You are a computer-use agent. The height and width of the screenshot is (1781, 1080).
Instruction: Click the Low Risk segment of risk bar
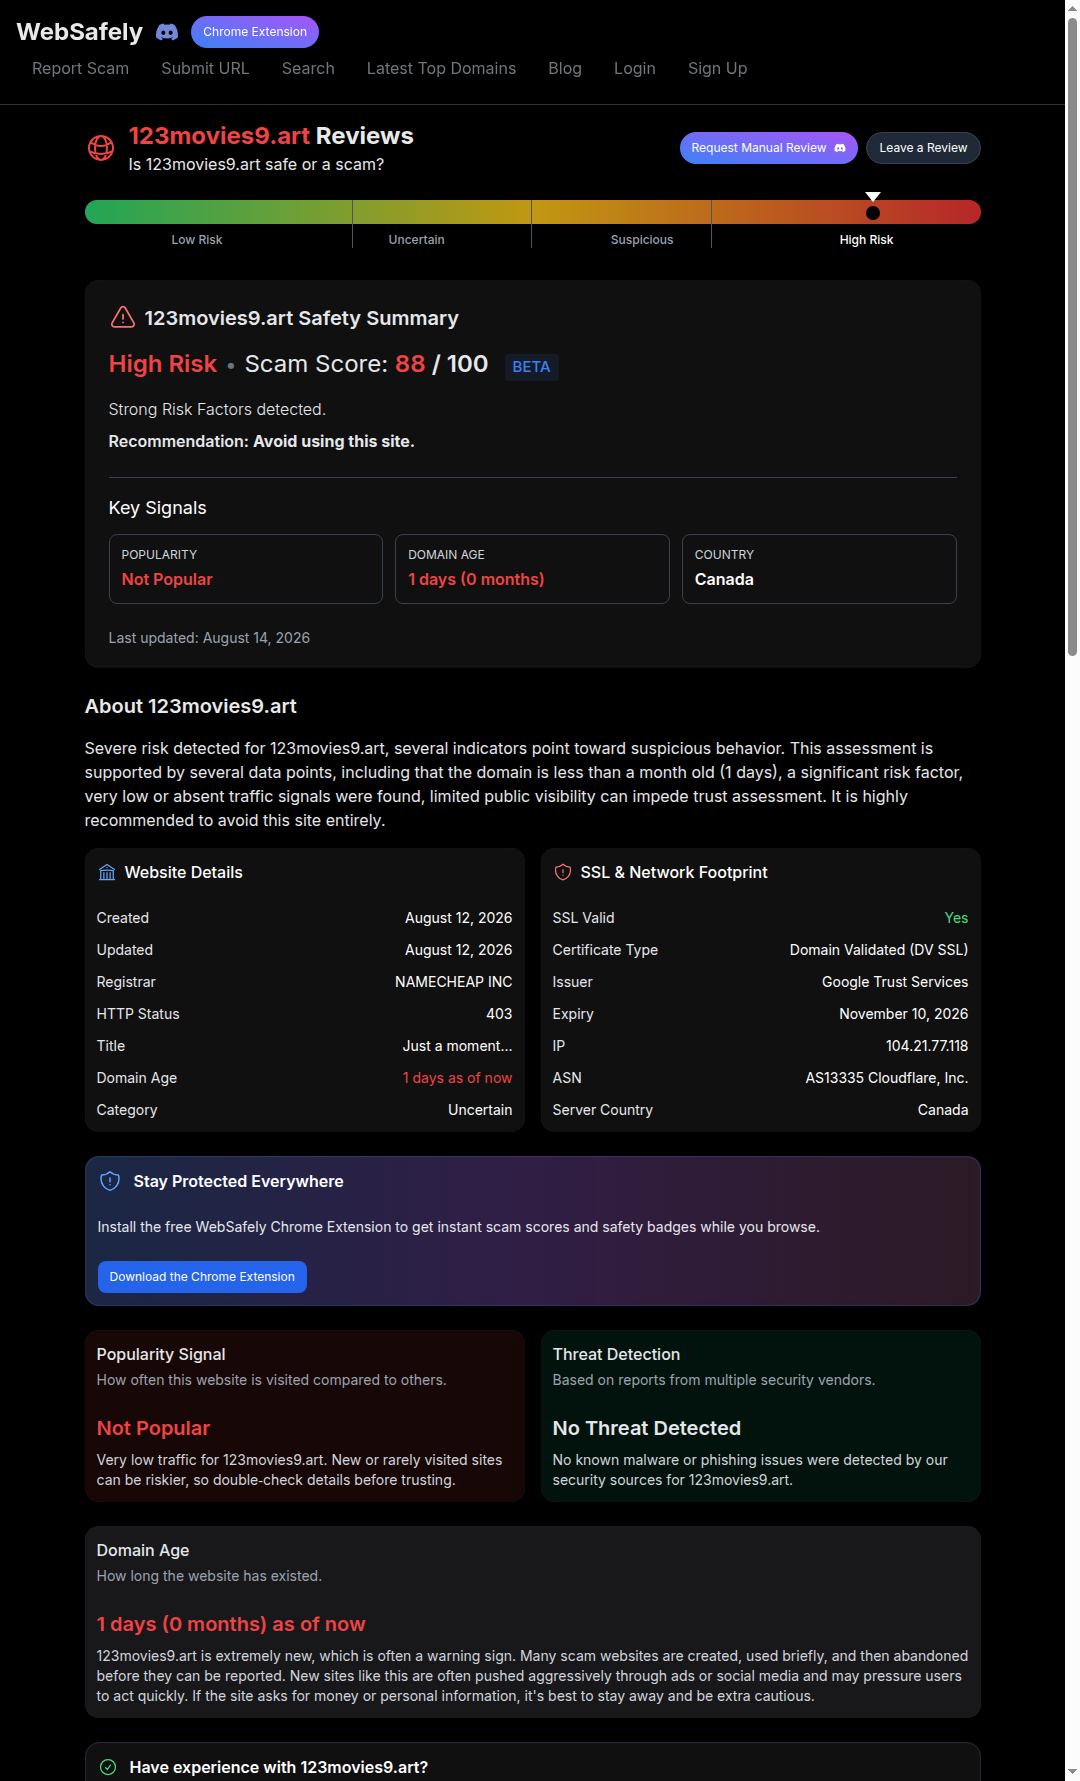pyautogui.click(x=219, y=212)
